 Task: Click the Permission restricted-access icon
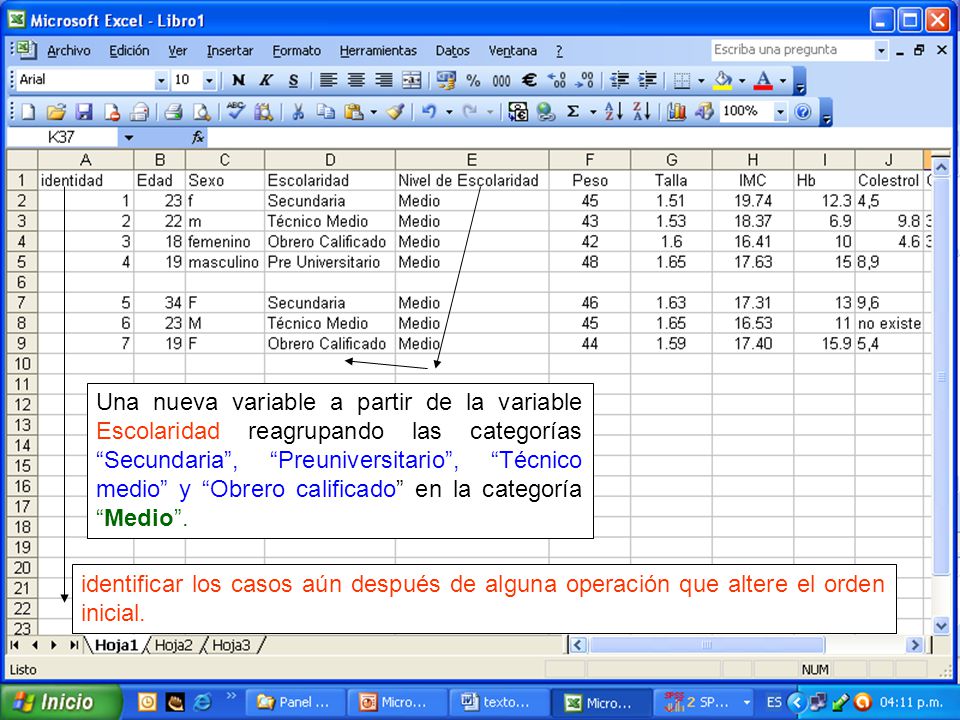coord(112,112)
